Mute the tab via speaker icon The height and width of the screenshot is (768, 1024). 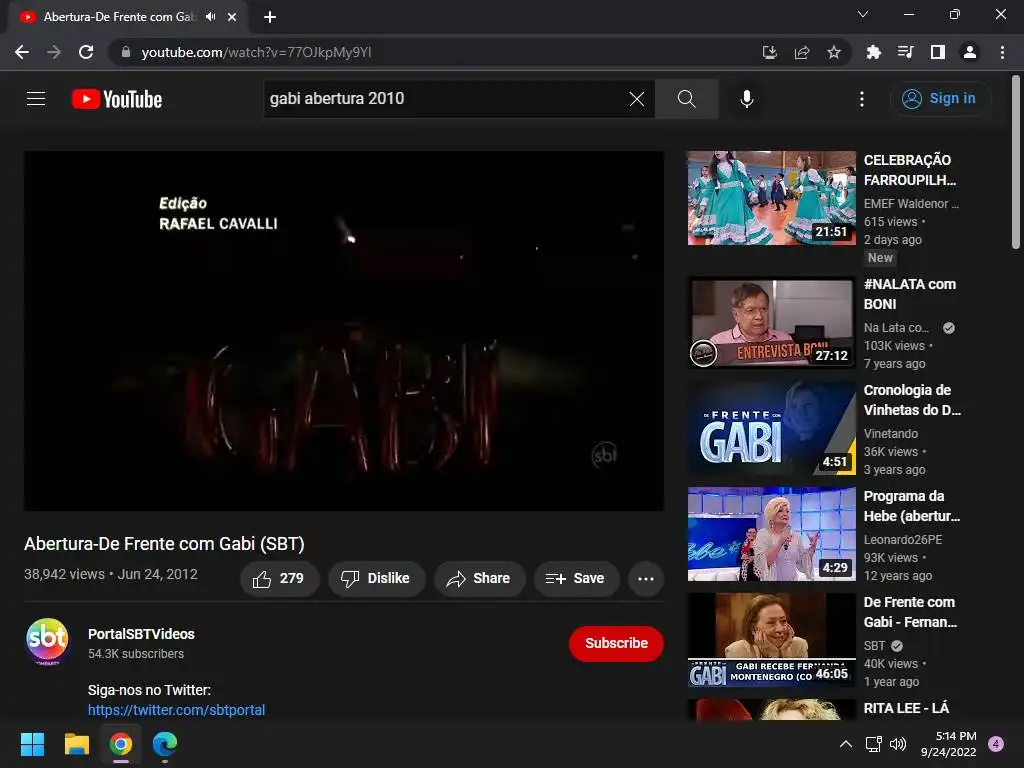[x=211, y=17]
